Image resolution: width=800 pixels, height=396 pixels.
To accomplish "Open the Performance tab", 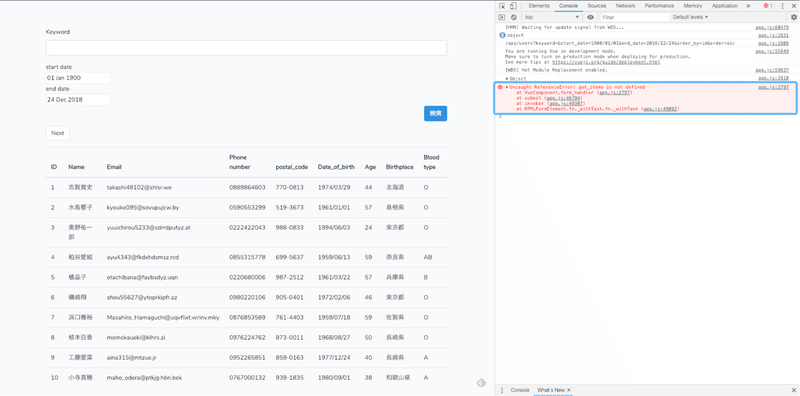I will click(x=659, y=6).
